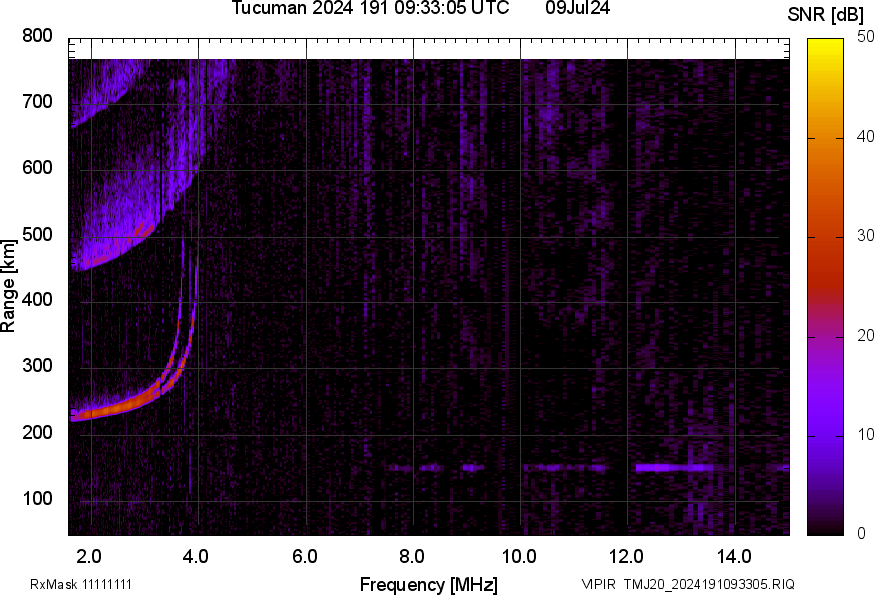The width and height of the screenshot is (874, 595).
Task: Click the SNR color scale bar
Action: [x=825, y=287]
